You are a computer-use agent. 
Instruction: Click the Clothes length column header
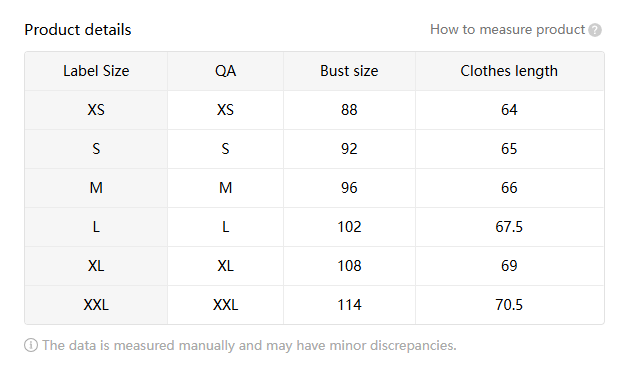click(x=509, y=71)
